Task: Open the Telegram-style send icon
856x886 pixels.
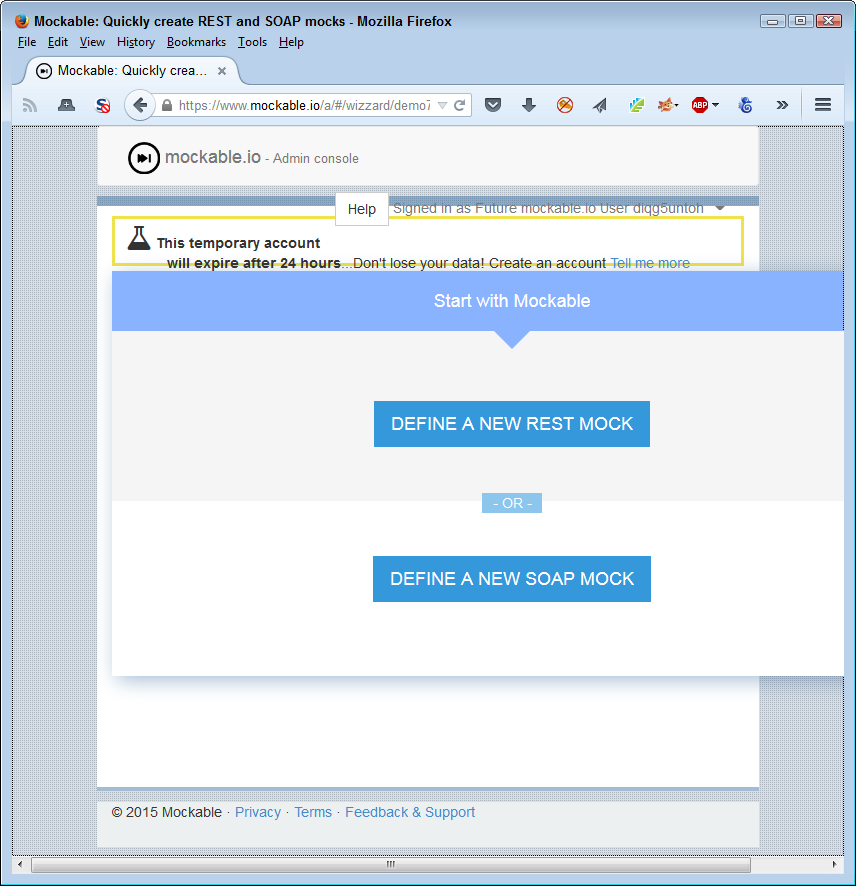Action: pos(600,105)
